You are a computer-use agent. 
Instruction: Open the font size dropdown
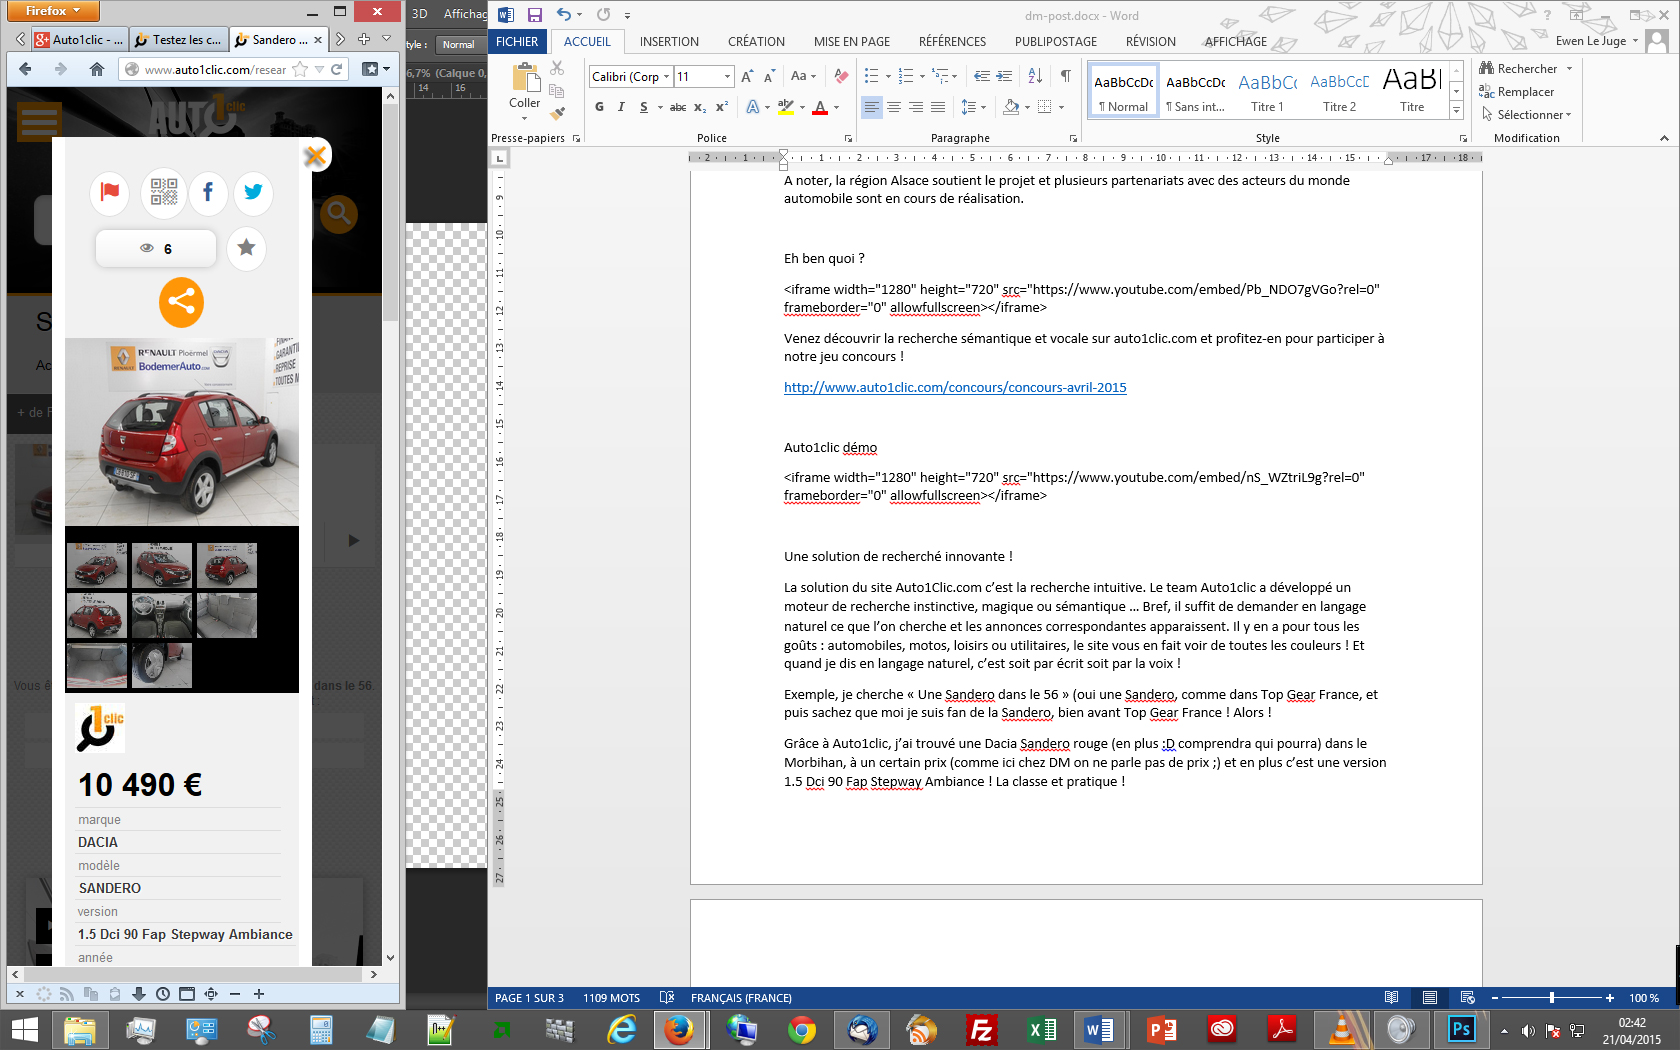pyautogui.click(x=727, y=77)
